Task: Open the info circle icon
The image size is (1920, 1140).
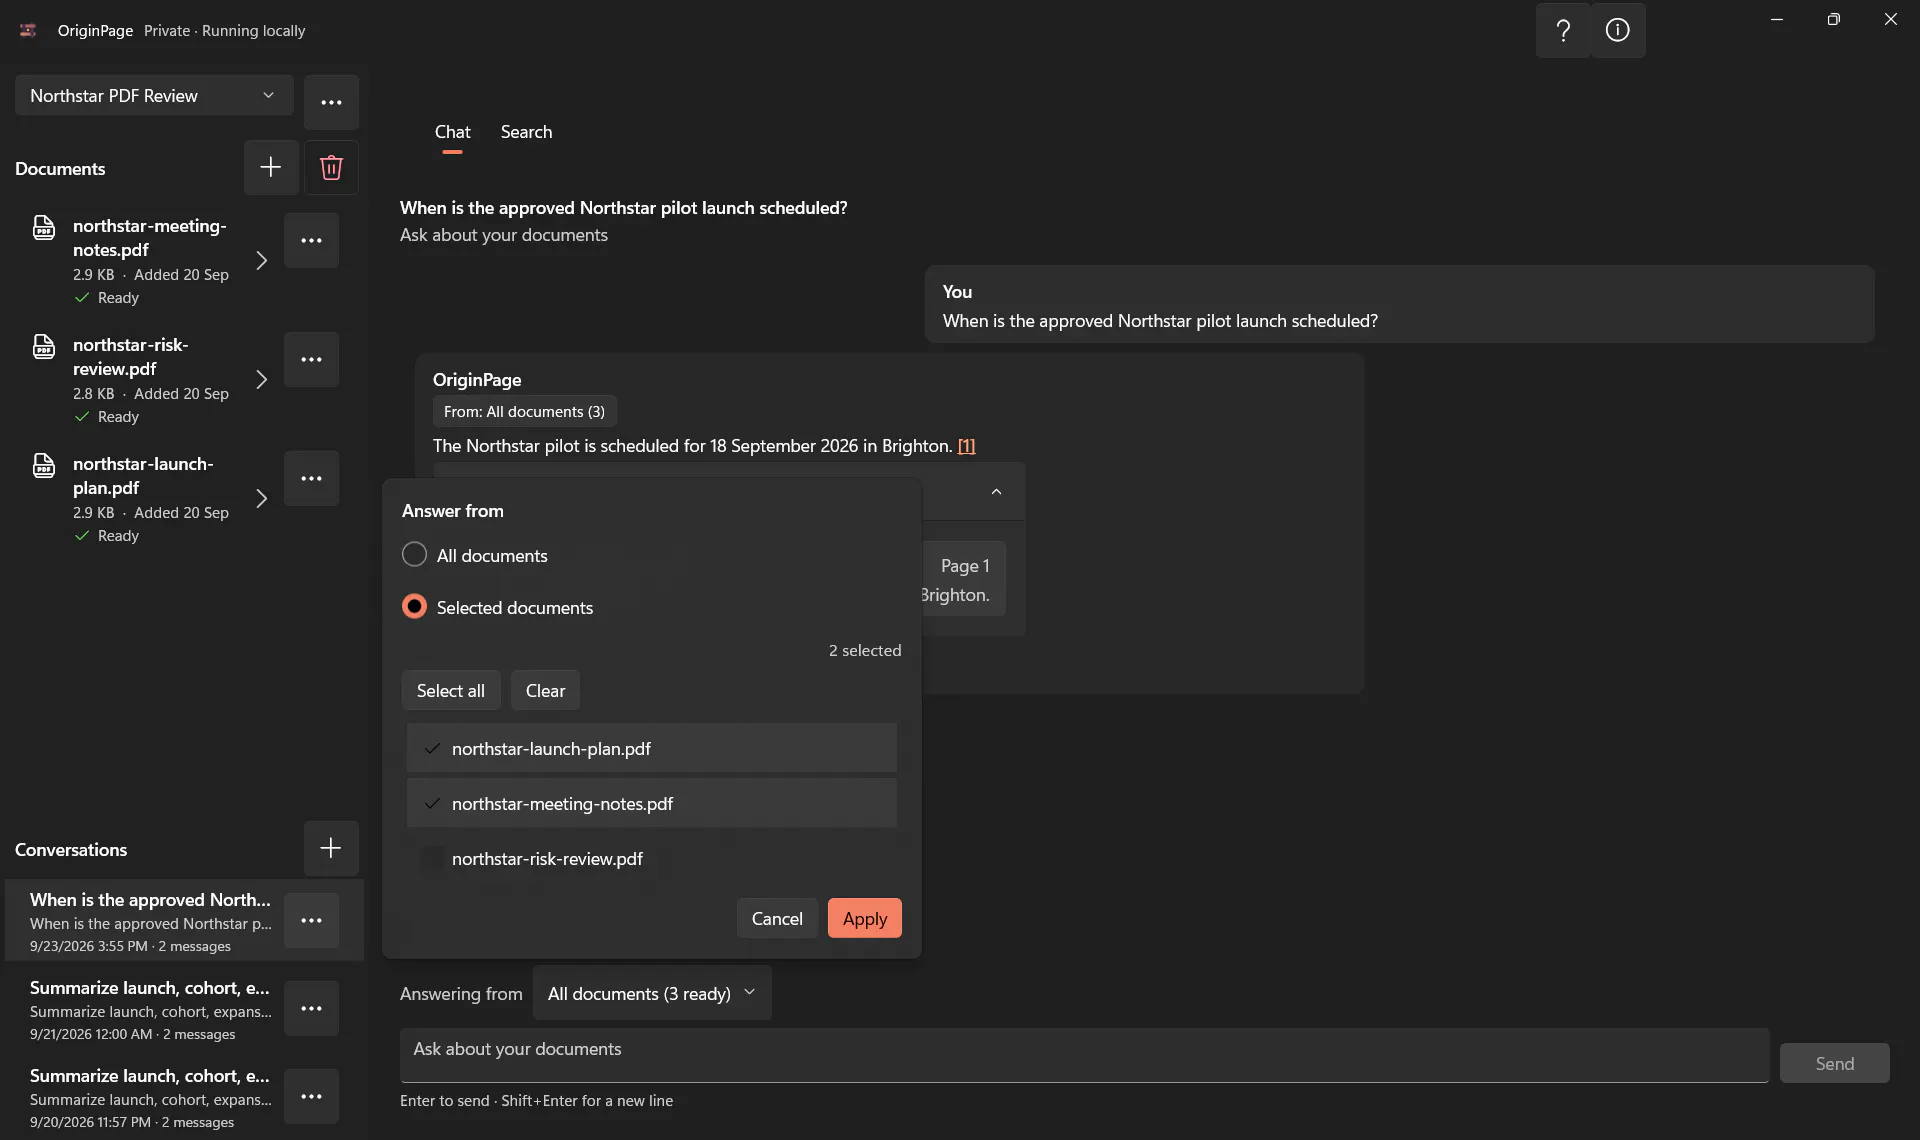Action: 1618,30
